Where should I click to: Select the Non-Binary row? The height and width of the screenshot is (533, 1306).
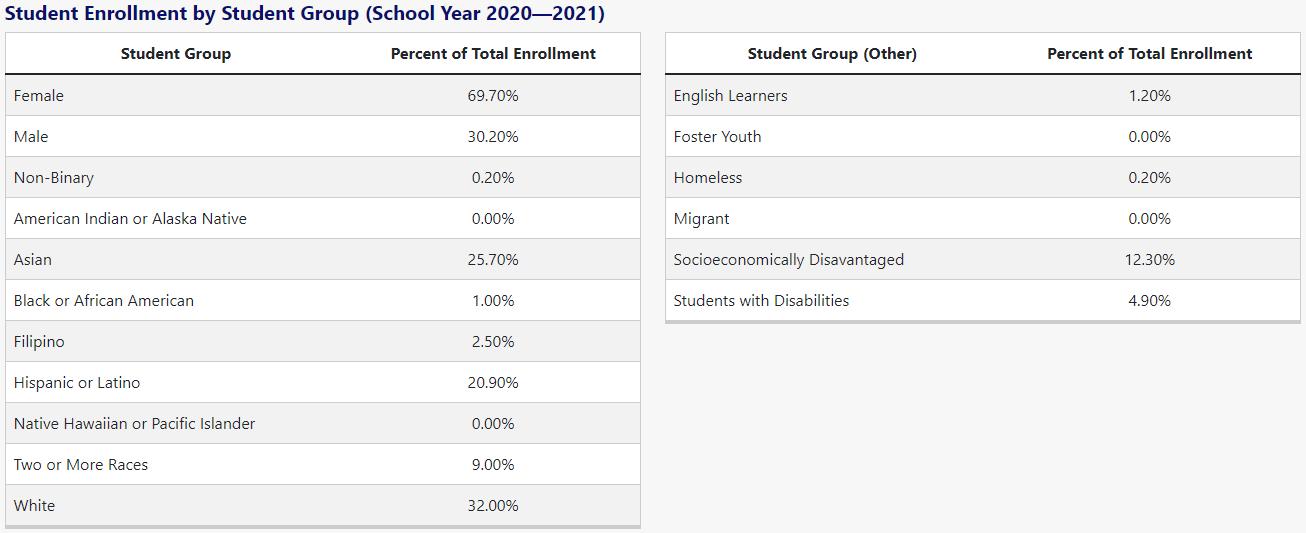pos(323,177)
